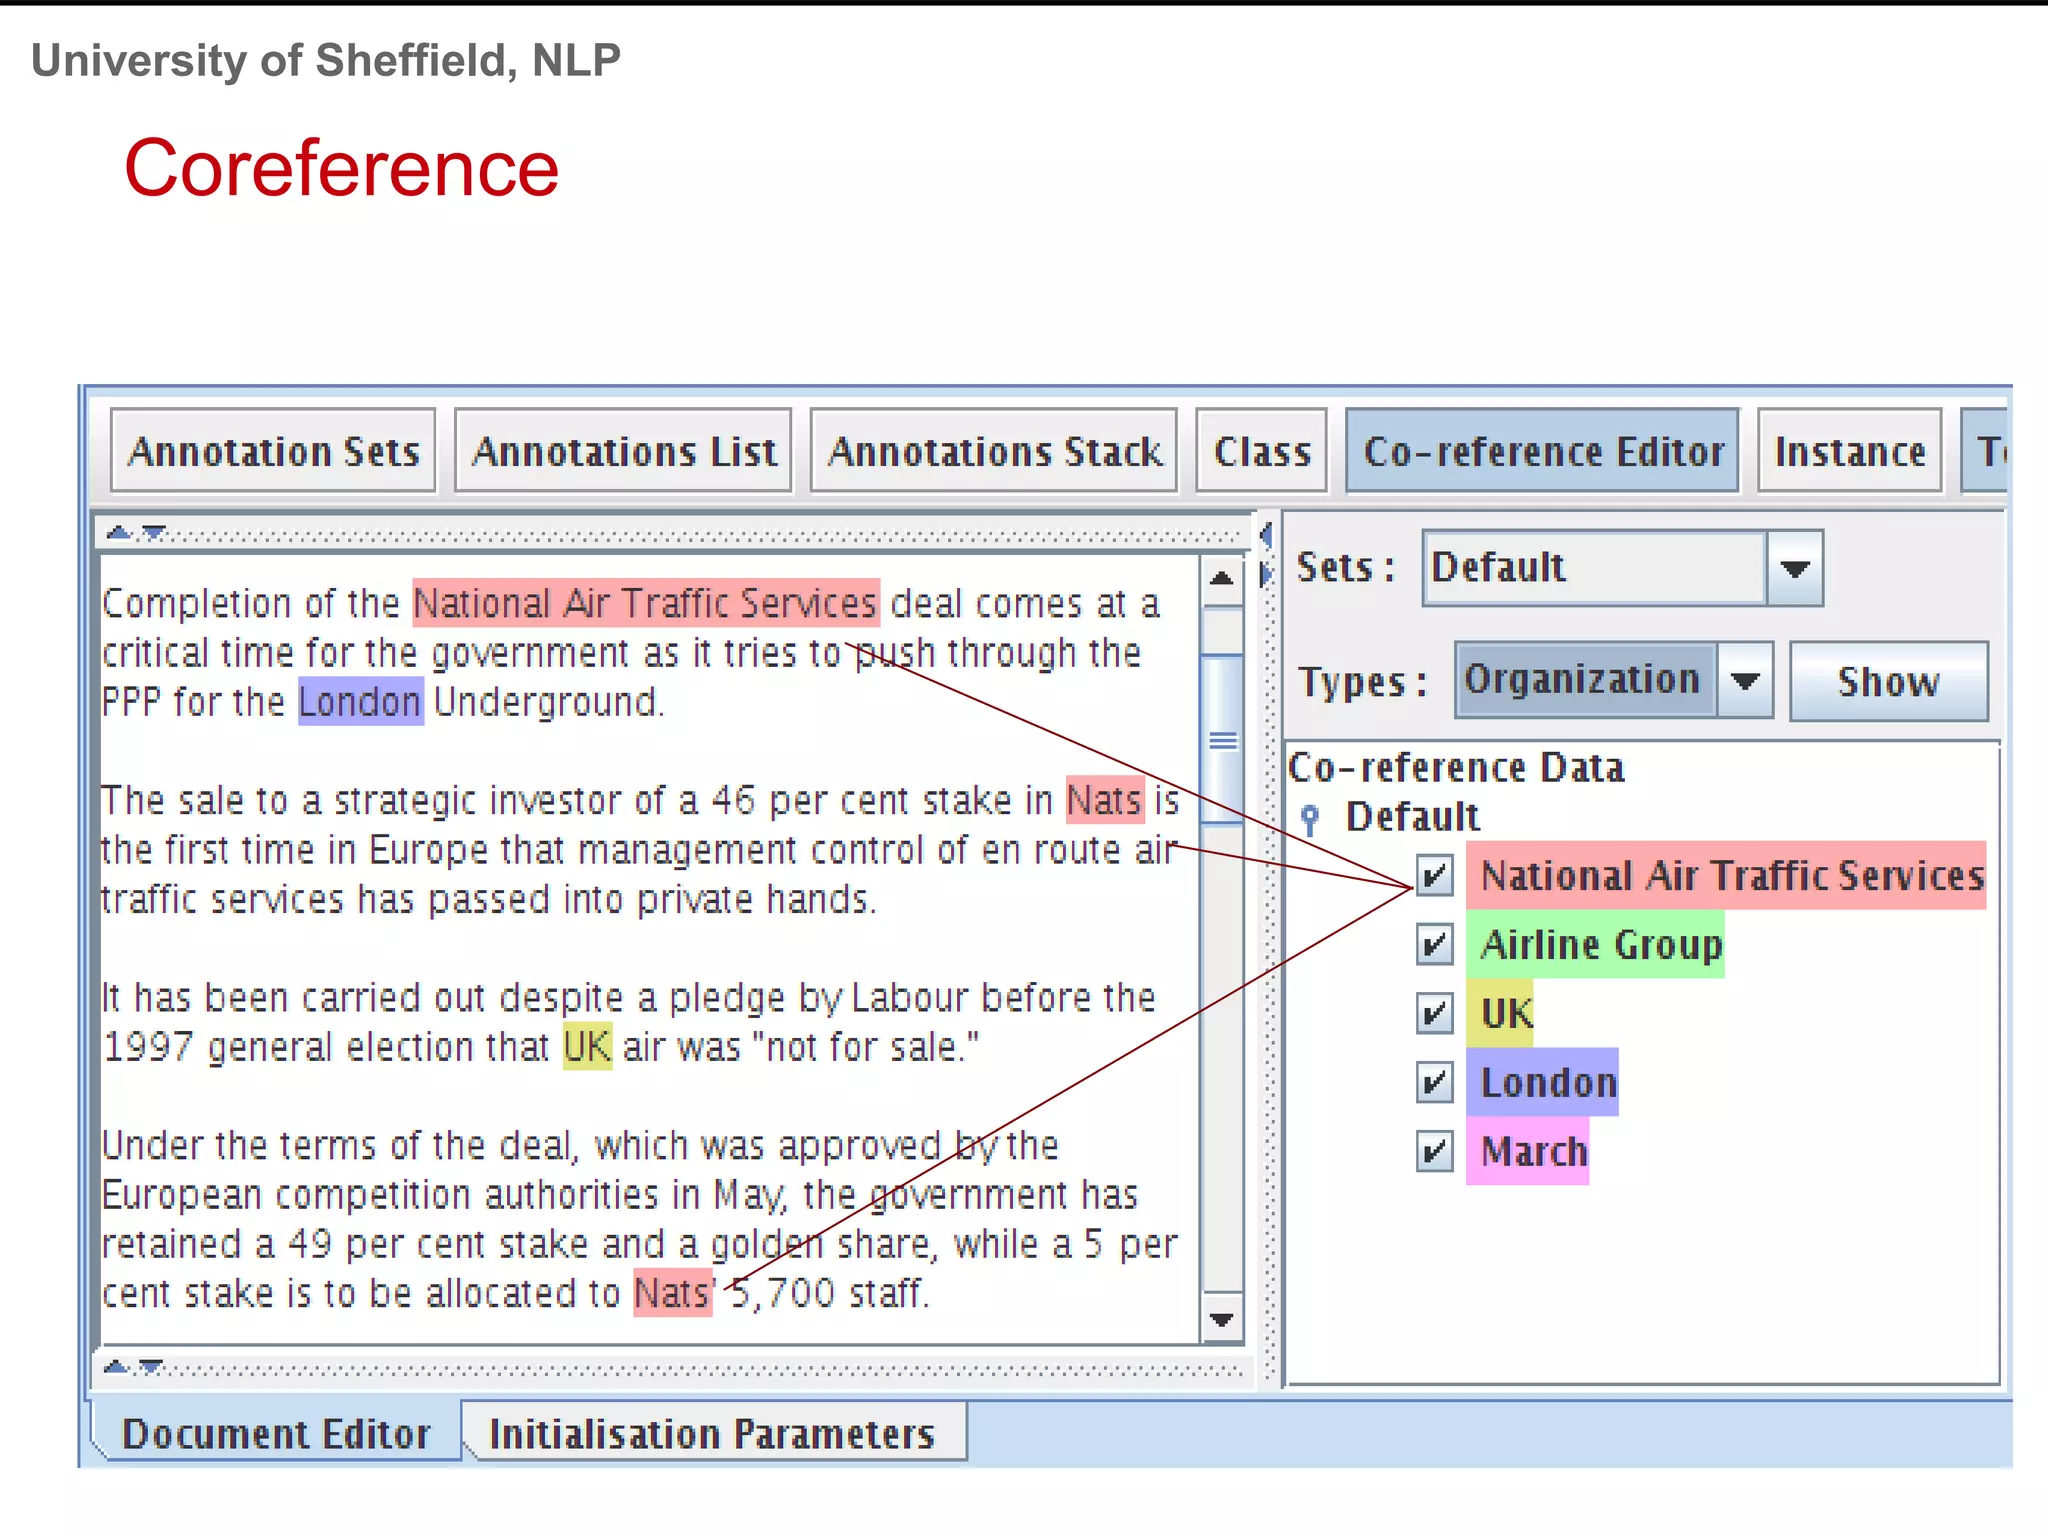Click the Show button

tap(1888, 681)
